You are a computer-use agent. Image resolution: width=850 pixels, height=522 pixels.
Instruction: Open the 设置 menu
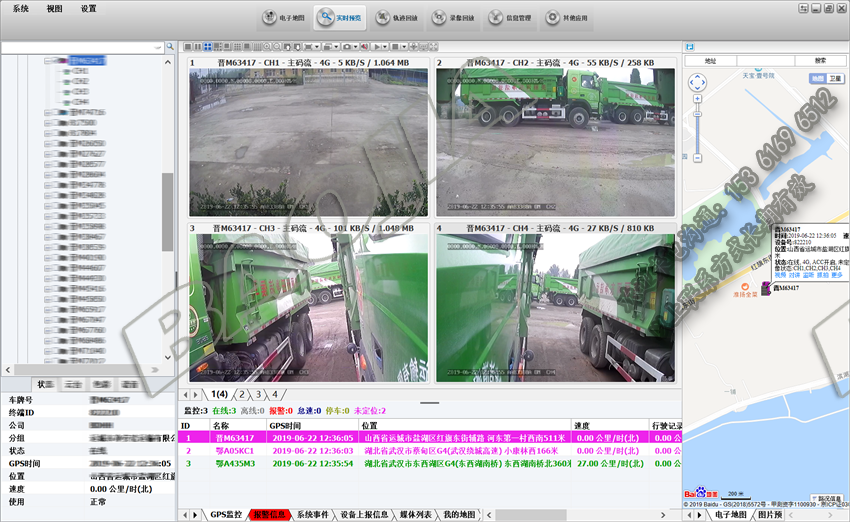tap(88, 8)
